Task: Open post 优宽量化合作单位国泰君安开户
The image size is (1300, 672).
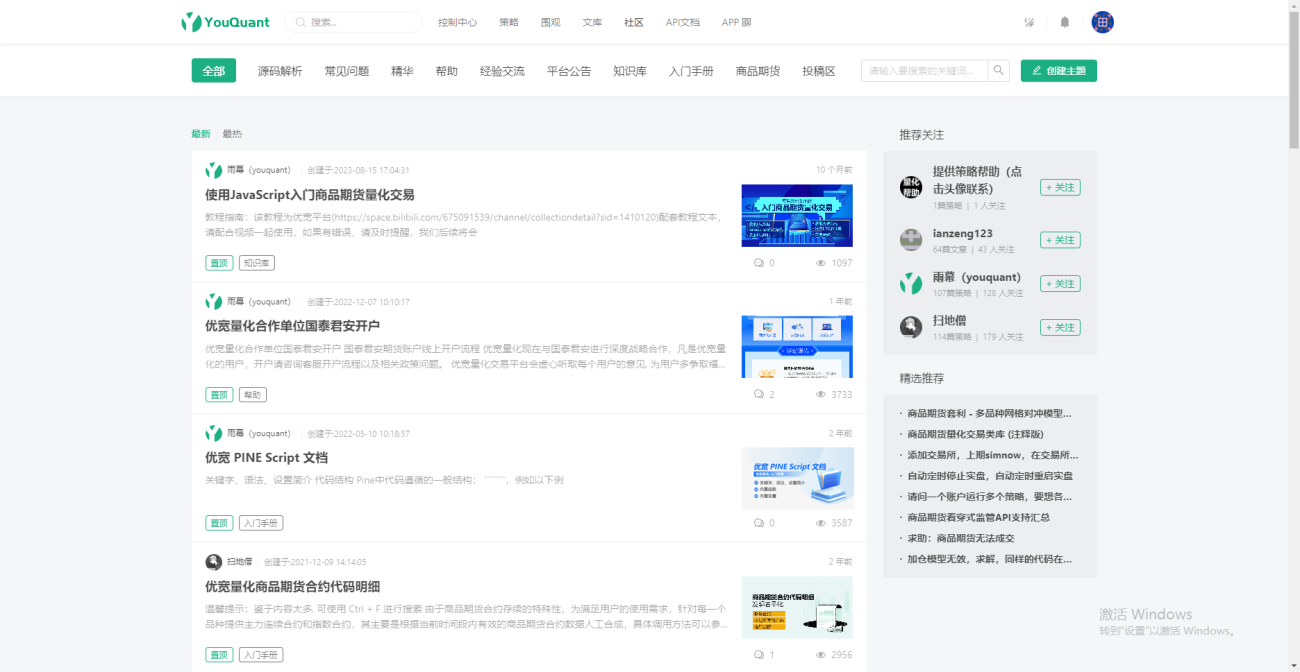Action: 292,326
